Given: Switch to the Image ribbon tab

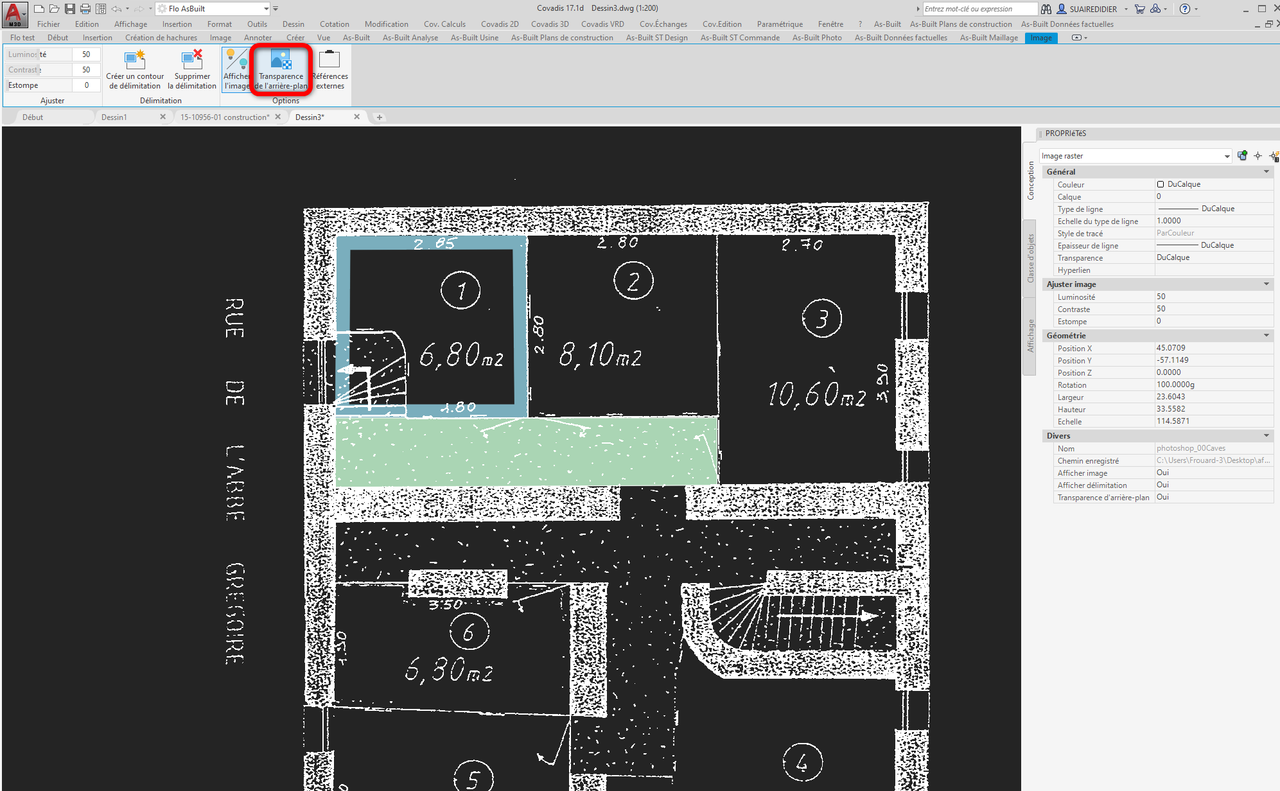Looking at the screenshot, I should click(x=1041, y=38).
